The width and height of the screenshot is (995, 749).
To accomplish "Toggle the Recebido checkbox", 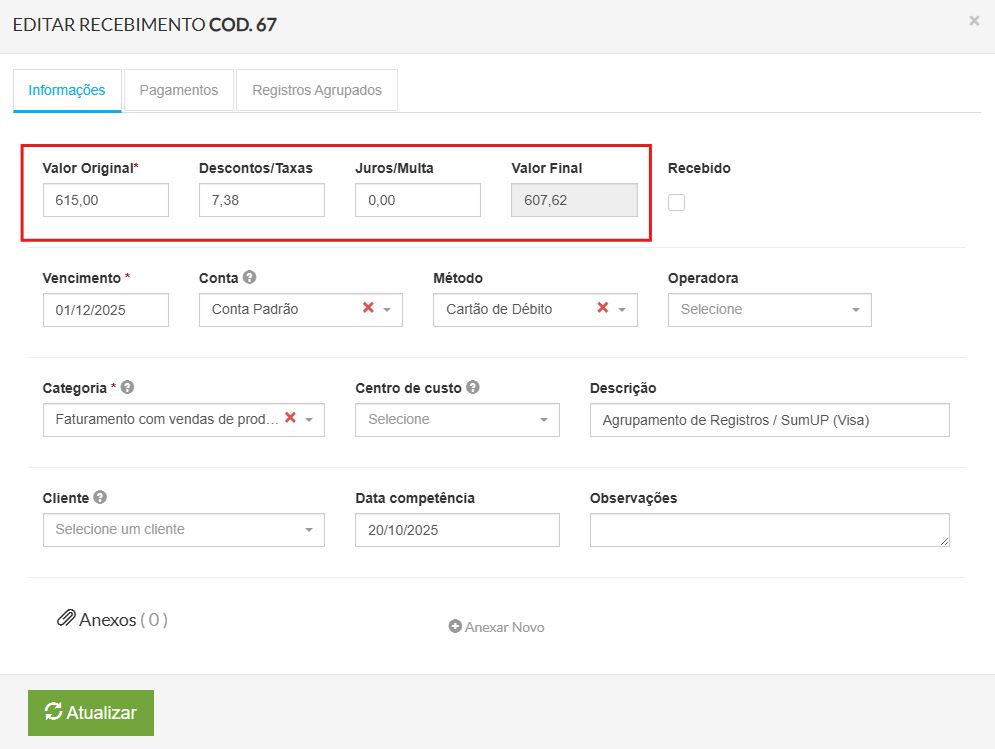I will pos(677,203).
